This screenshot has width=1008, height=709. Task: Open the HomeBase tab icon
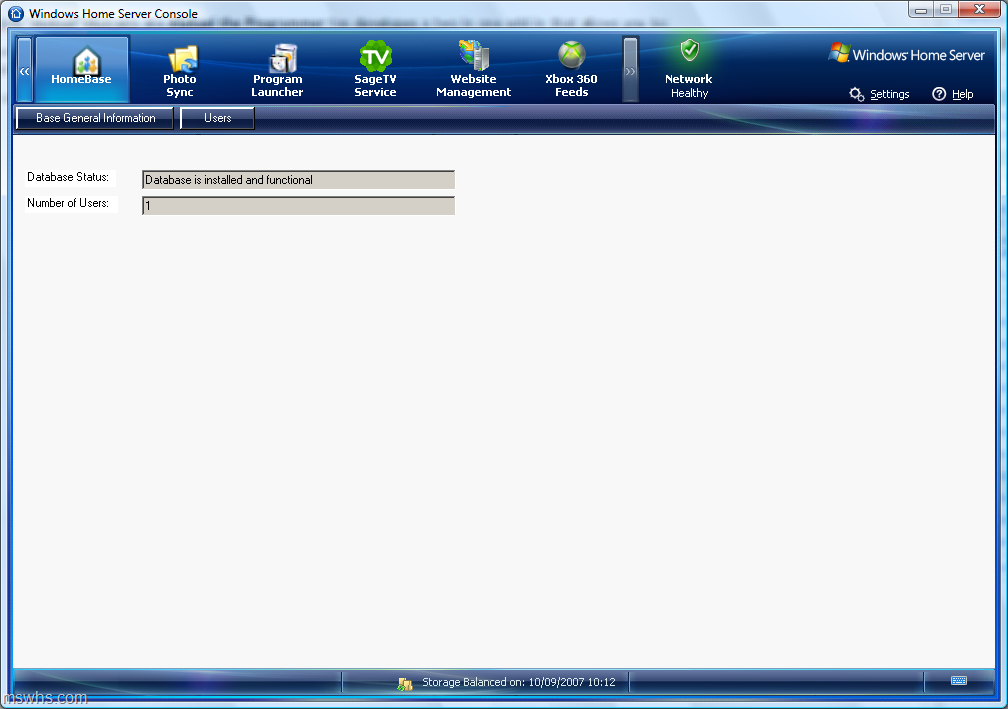(x=86, y=61)
